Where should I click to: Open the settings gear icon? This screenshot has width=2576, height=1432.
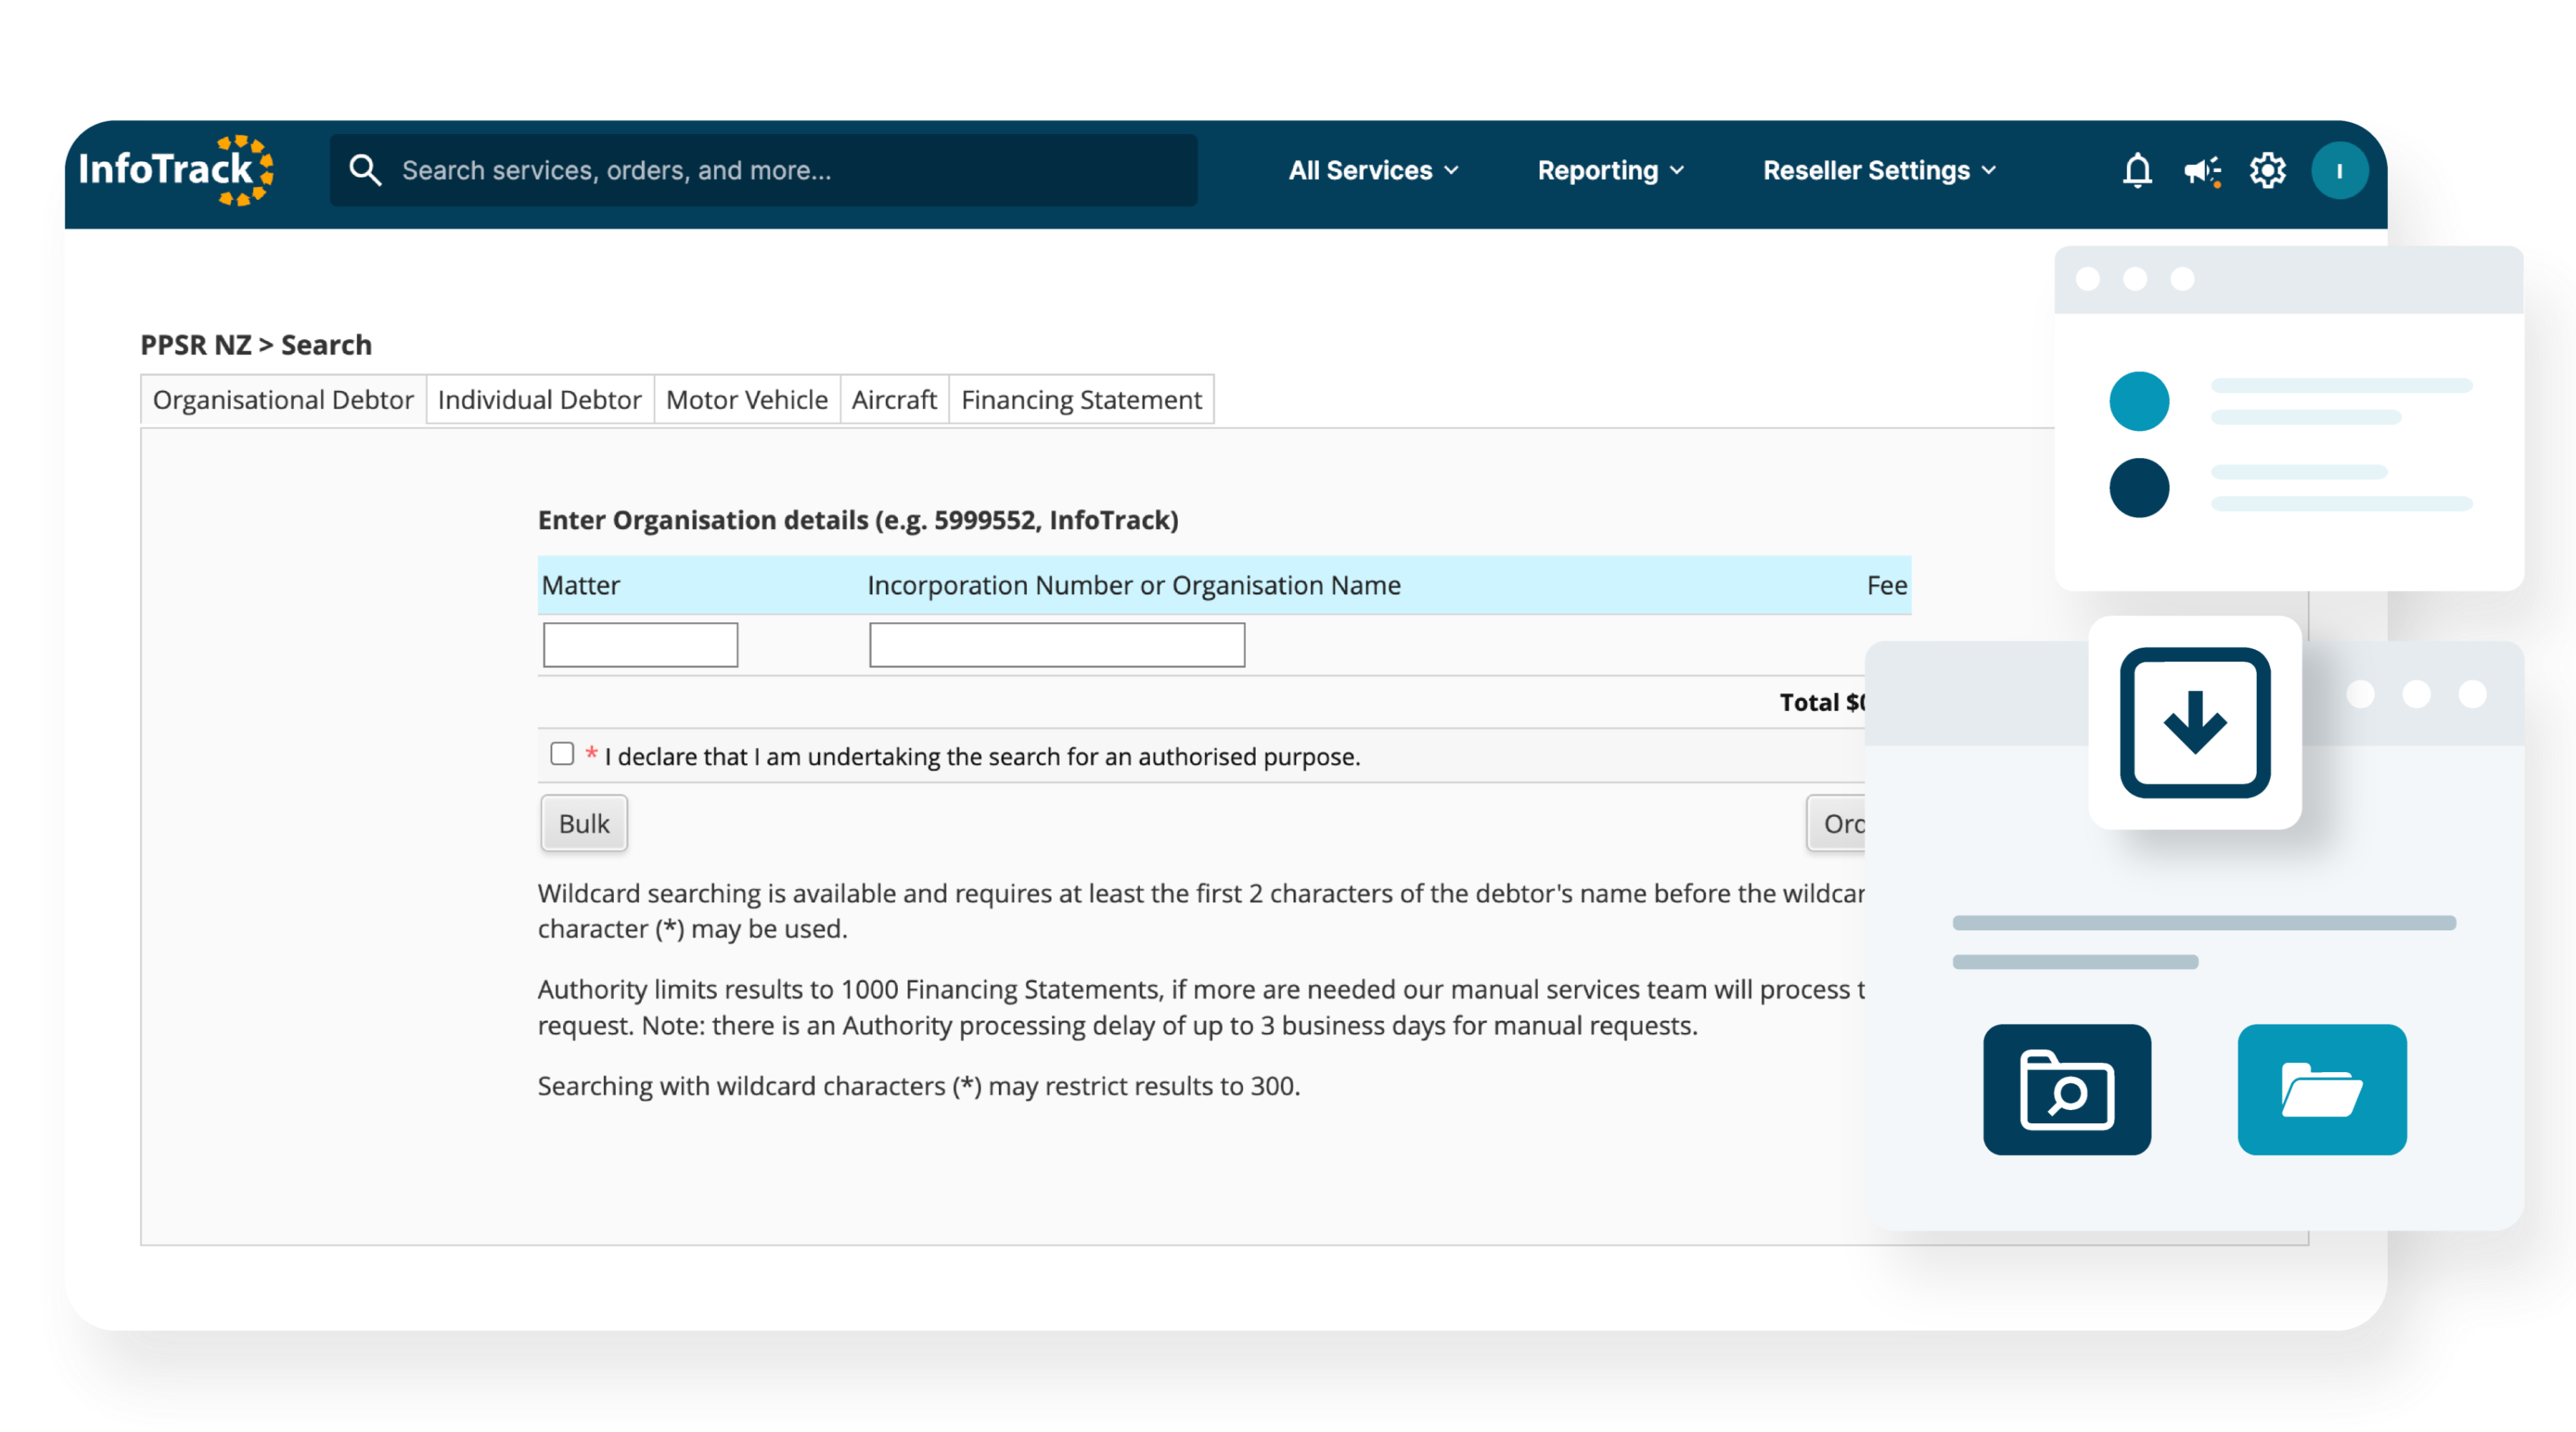pos(2267,171)
